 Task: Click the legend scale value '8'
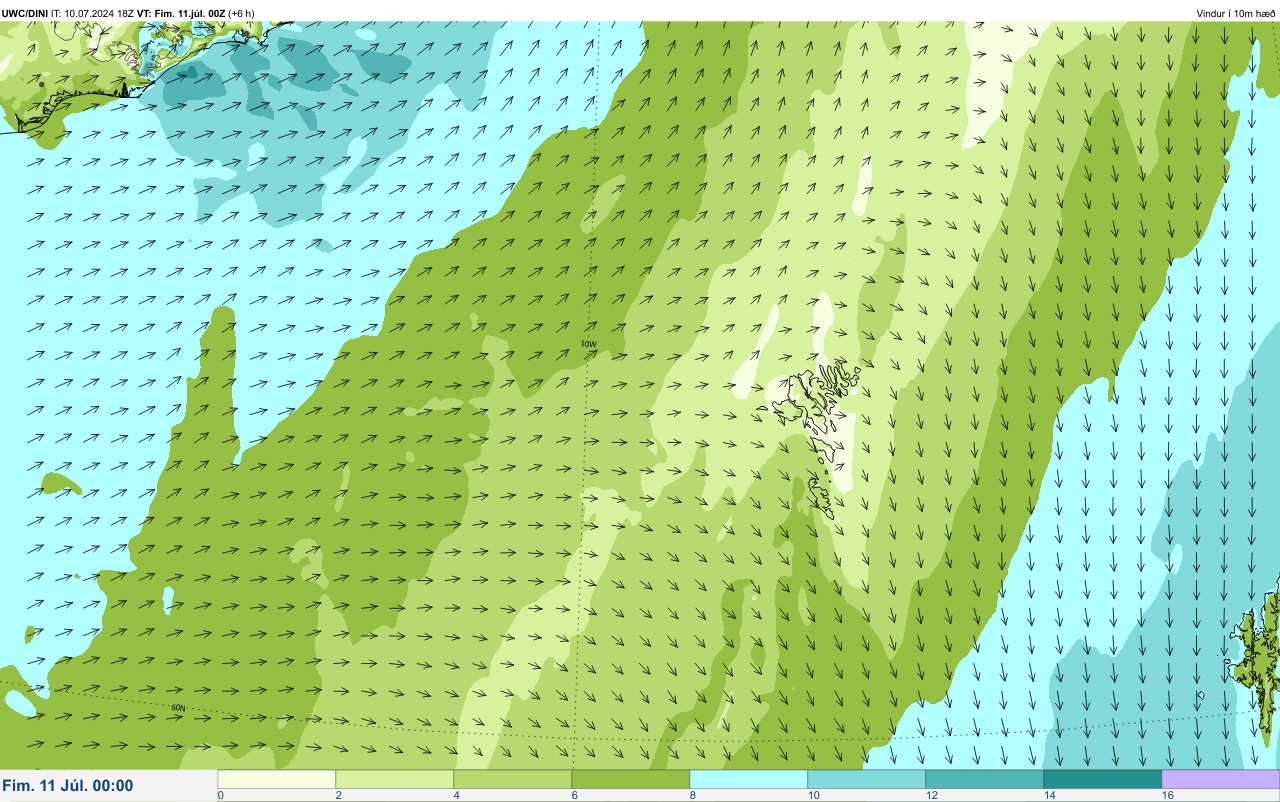pos(692,795)
